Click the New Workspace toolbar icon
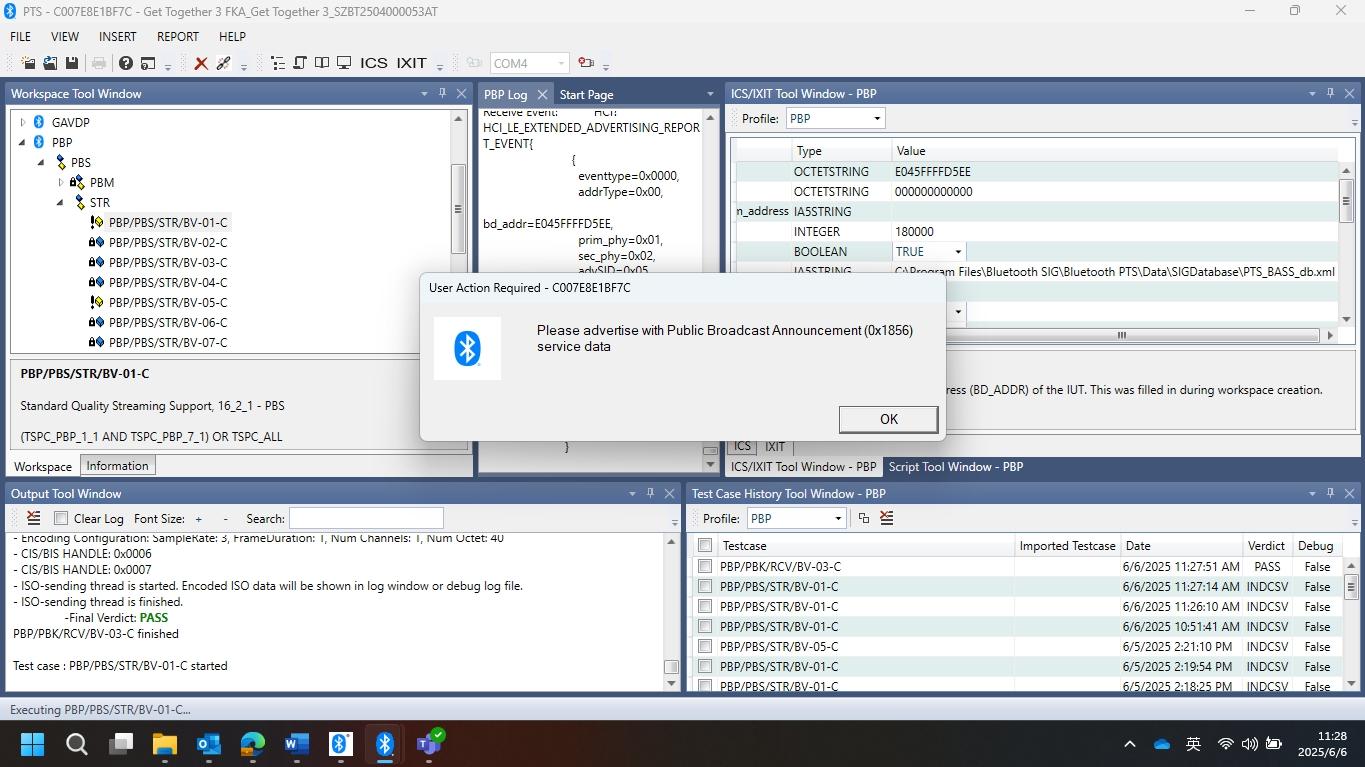Screen dimensions: 1365x767 coord(28,63)
